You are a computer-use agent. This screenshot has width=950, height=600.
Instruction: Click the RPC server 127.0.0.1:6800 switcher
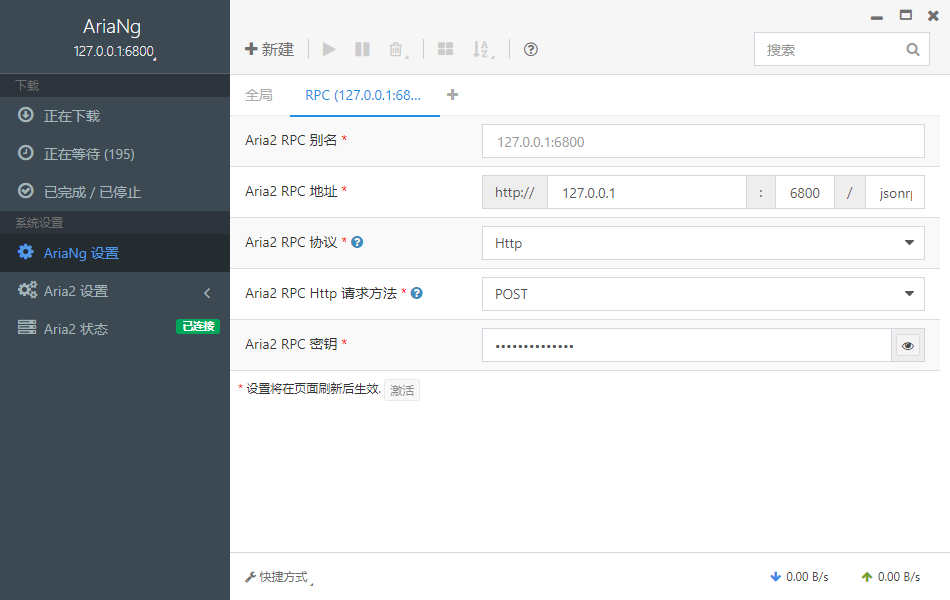point(115,52)
